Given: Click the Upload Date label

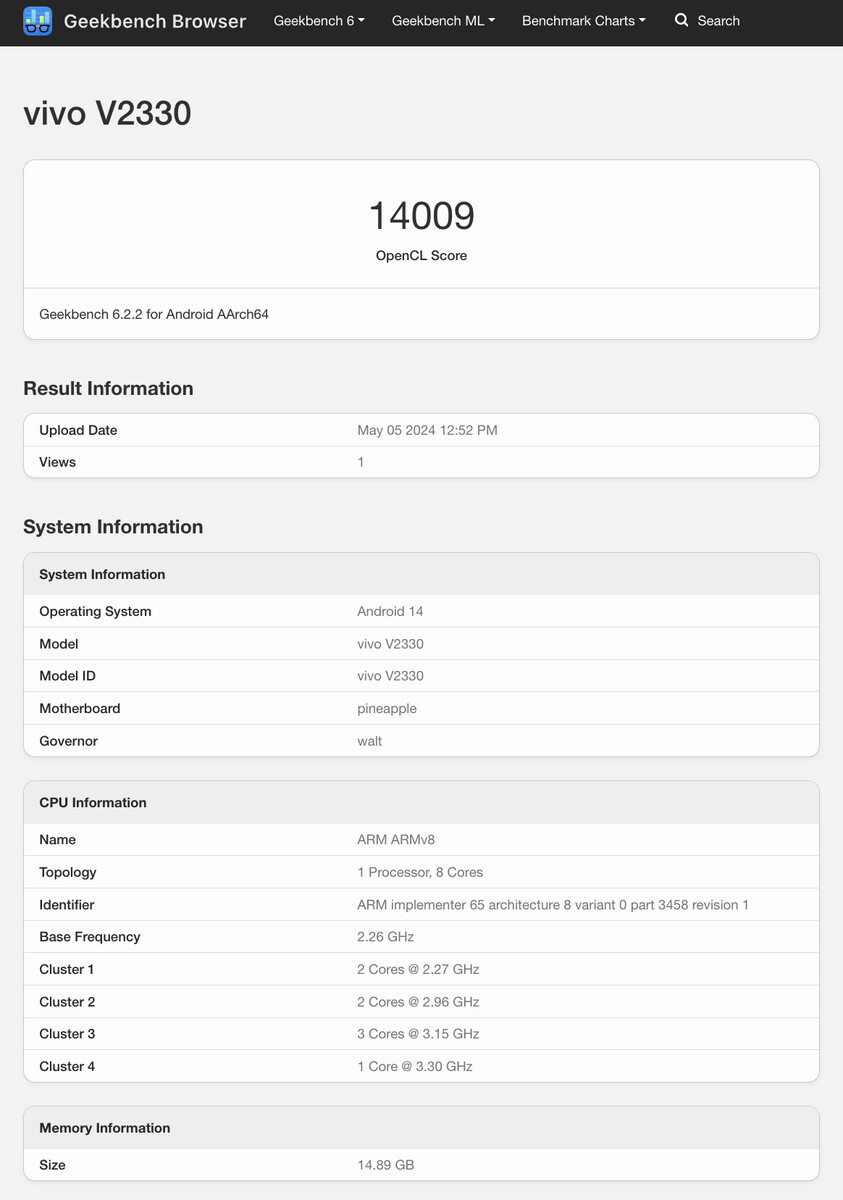Looking at the screenshot, I should coord(78,430).
